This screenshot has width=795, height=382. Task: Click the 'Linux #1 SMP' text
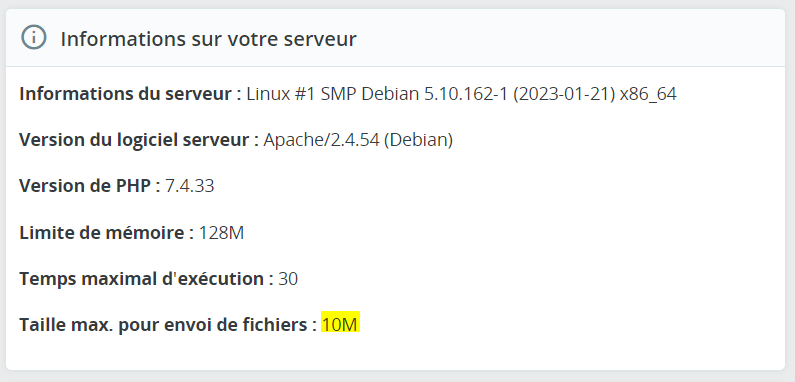pos(301,94)
